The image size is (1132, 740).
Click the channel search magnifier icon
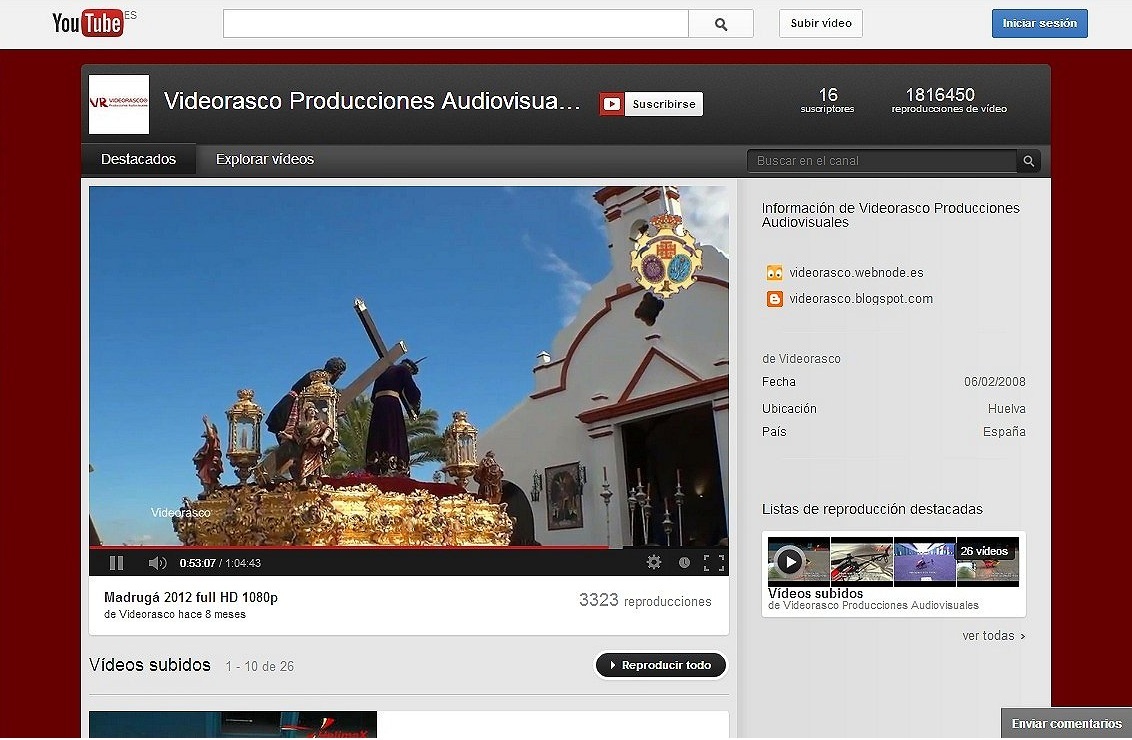point(1028,161)
